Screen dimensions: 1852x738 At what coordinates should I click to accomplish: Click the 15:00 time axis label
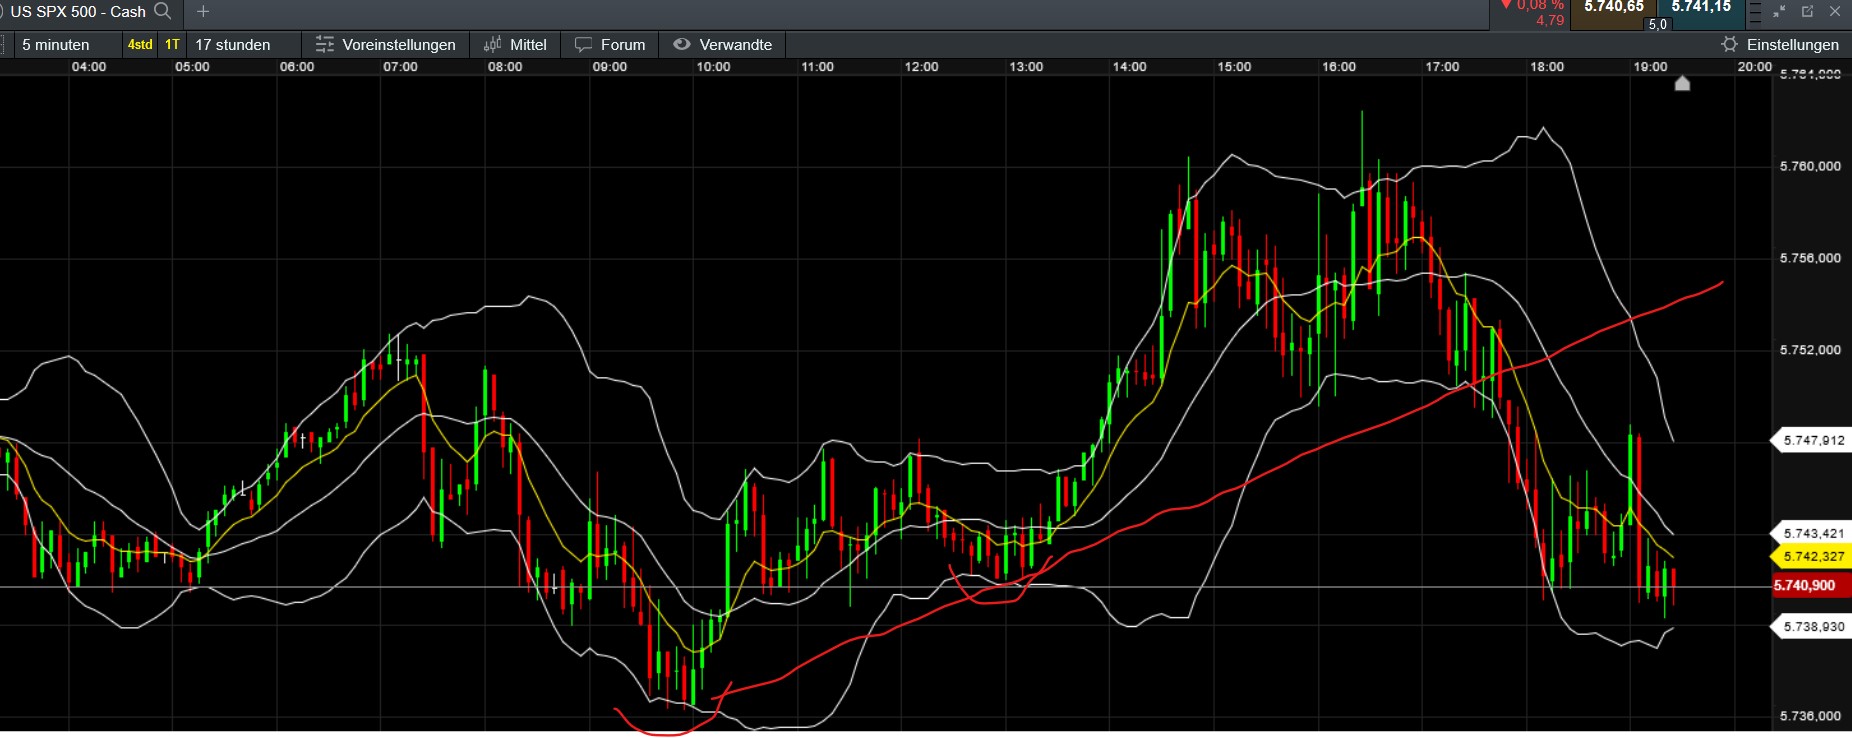[1234, 67]
